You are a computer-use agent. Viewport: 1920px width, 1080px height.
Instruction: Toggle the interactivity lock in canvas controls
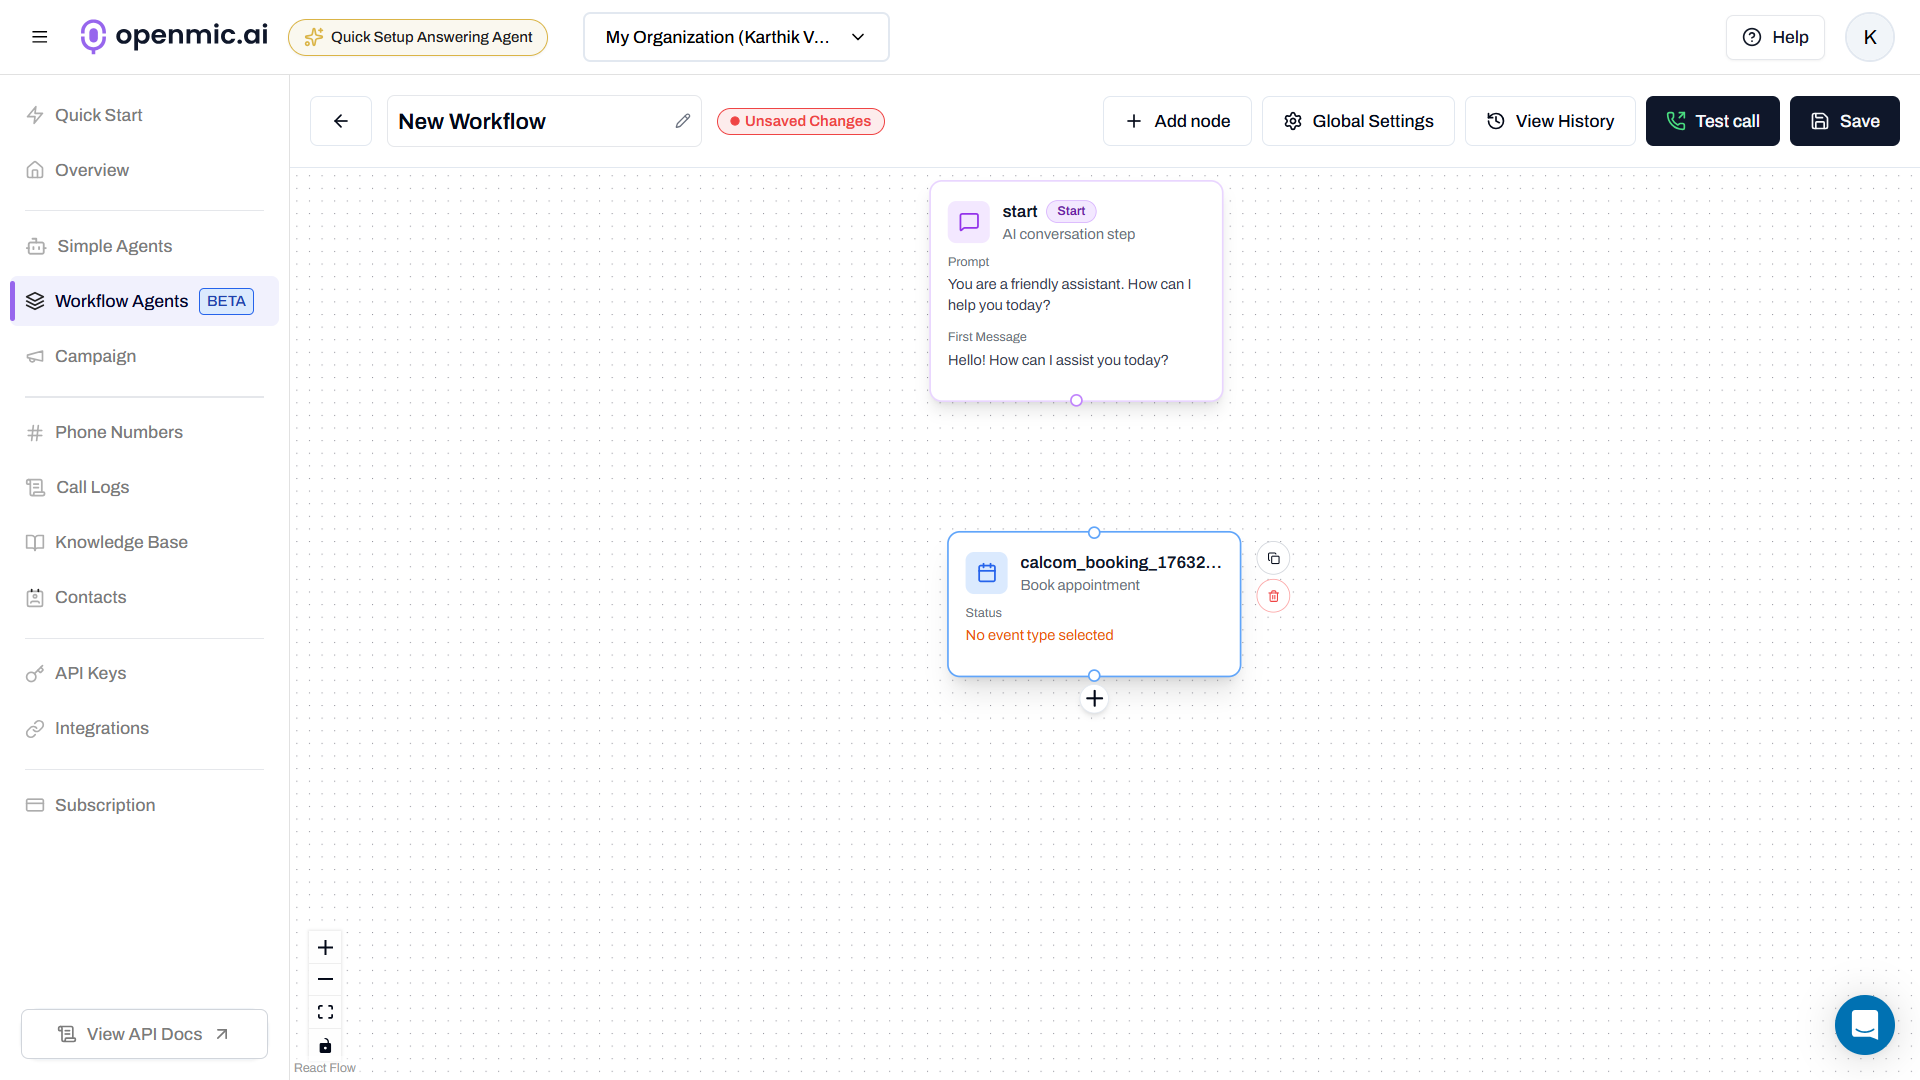tap(325, 1046)
